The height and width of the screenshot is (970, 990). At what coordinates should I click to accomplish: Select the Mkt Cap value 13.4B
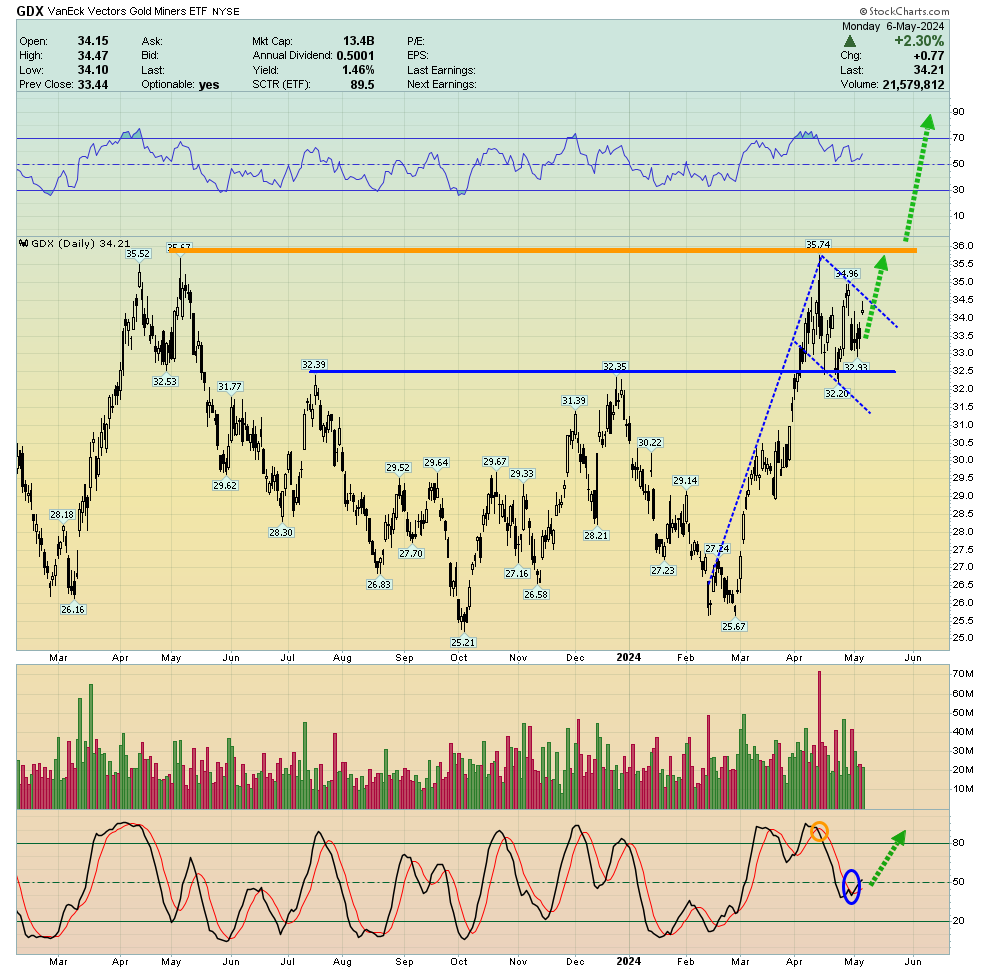[358, 41]
